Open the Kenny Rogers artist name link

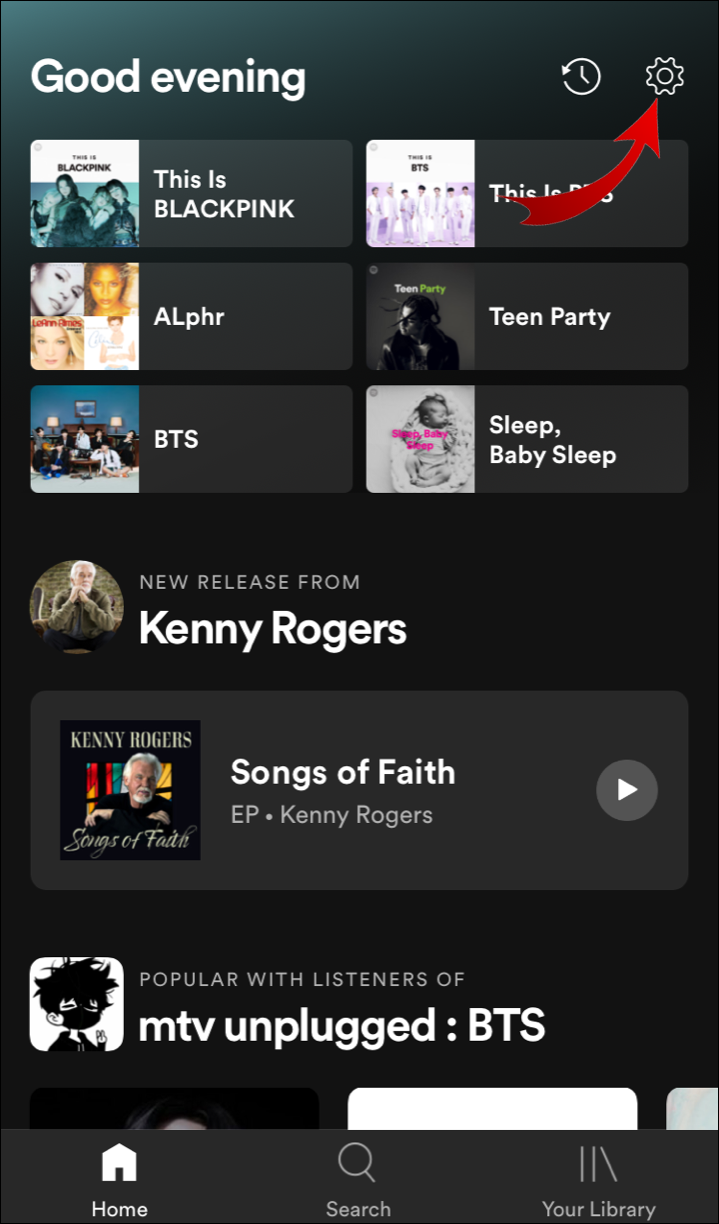(272, 629)
